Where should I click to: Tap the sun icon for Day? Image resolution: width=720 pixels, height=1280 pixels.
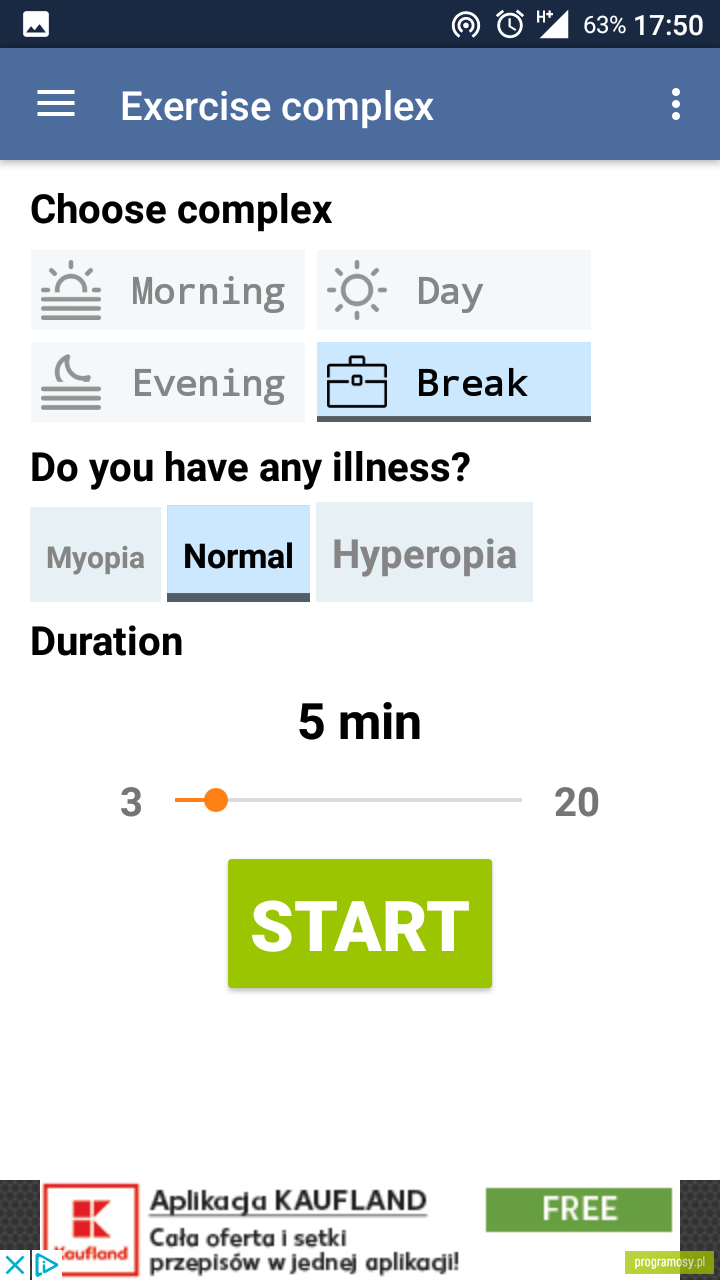356,290
